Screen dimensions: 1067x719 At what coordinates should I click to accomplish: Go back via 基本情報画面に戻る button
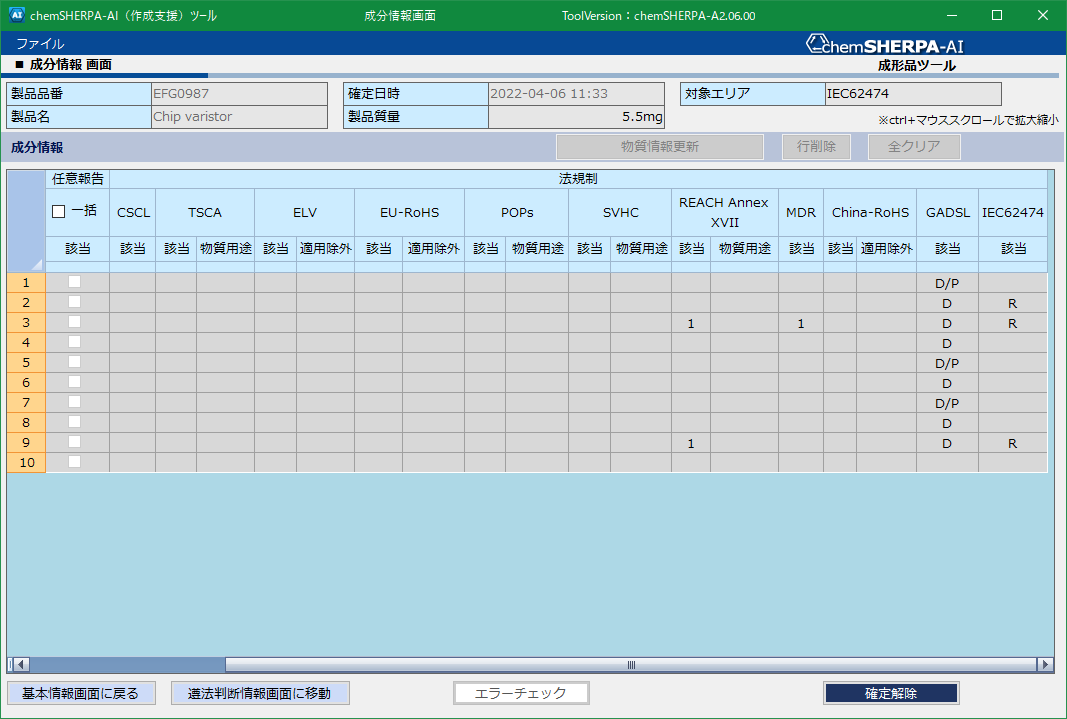81,693
